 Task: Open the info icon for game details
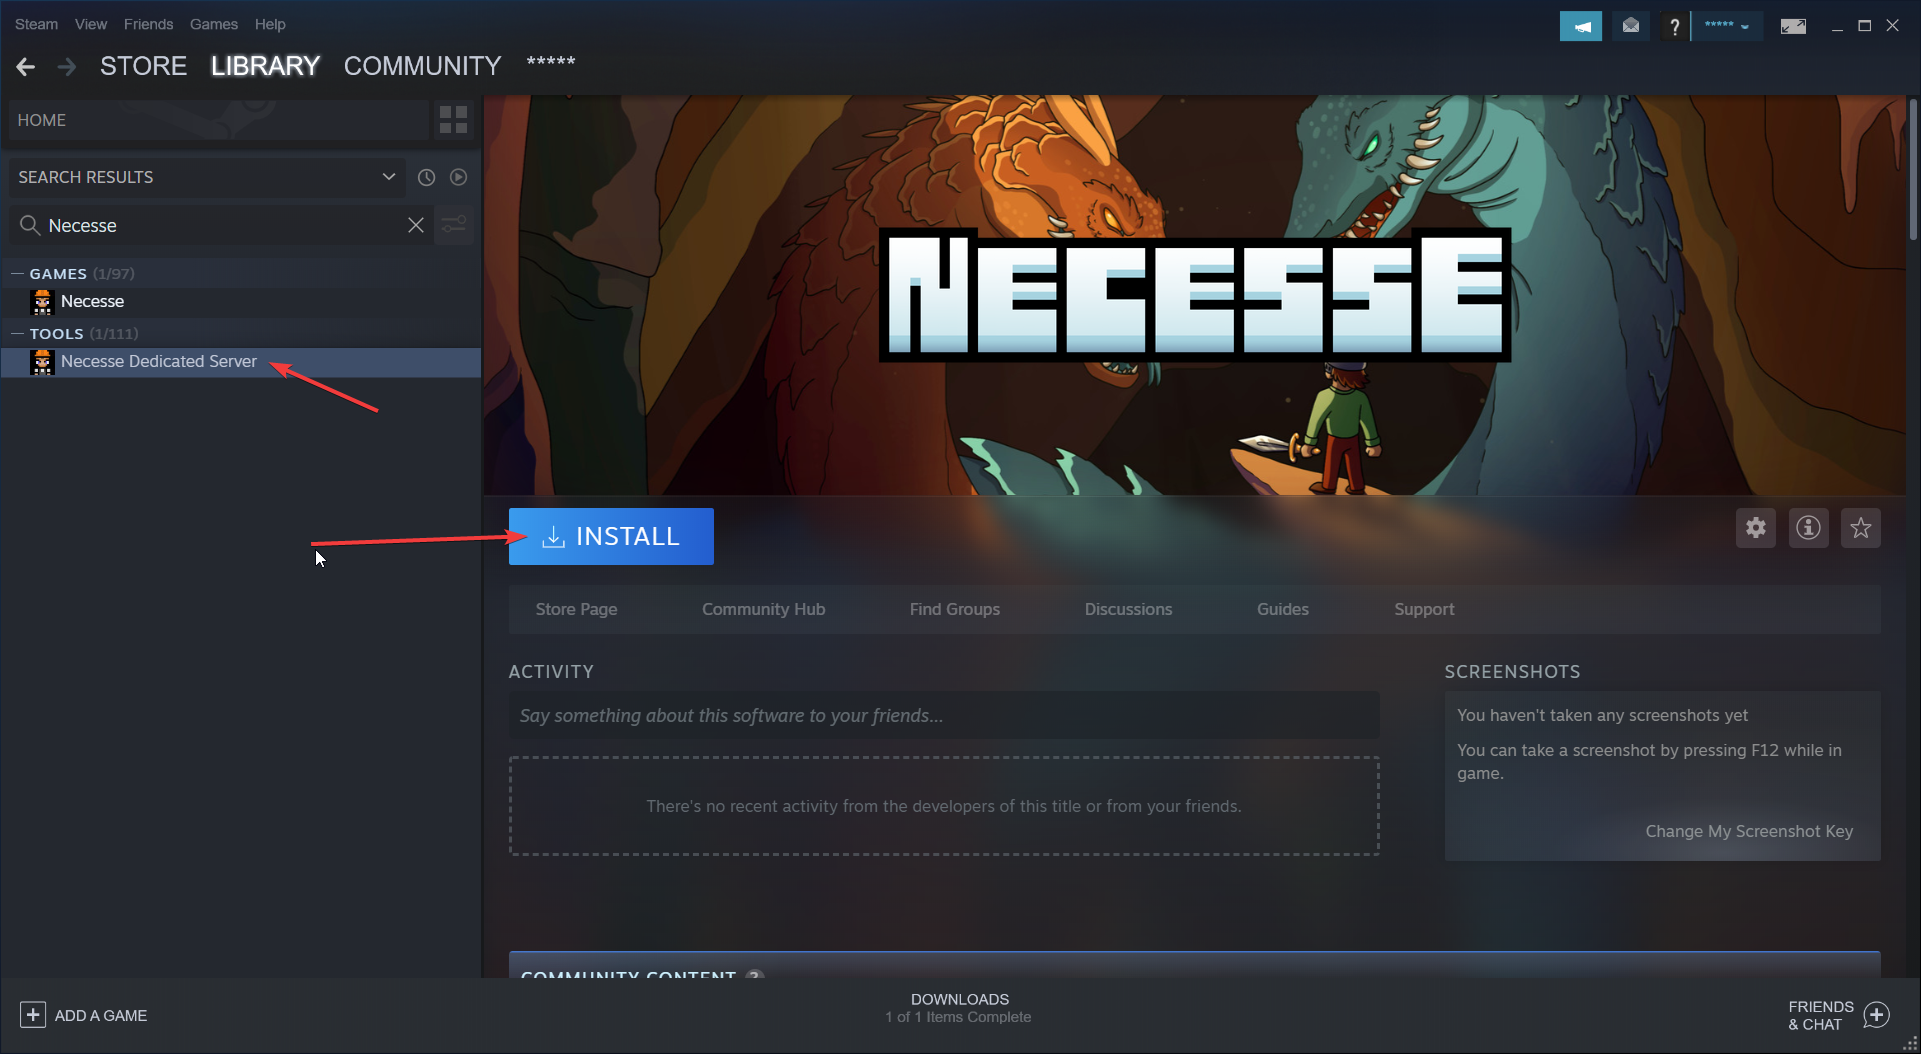[x=1808, y=528]
